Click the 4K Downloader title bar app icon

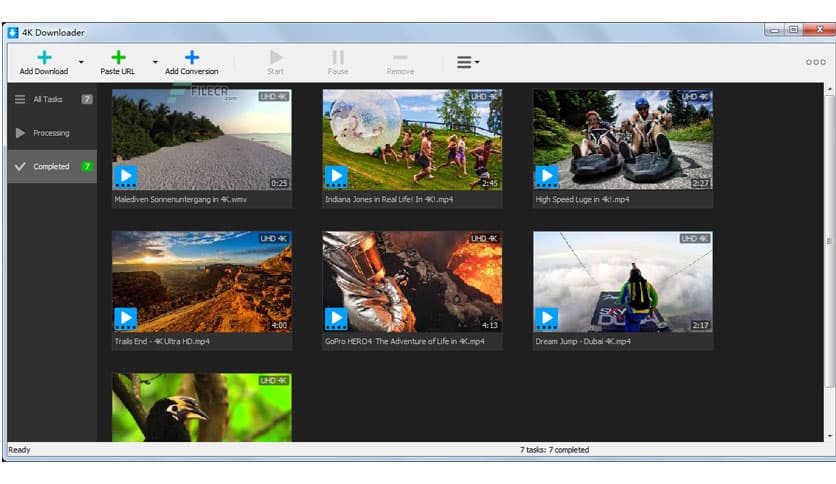13,33
